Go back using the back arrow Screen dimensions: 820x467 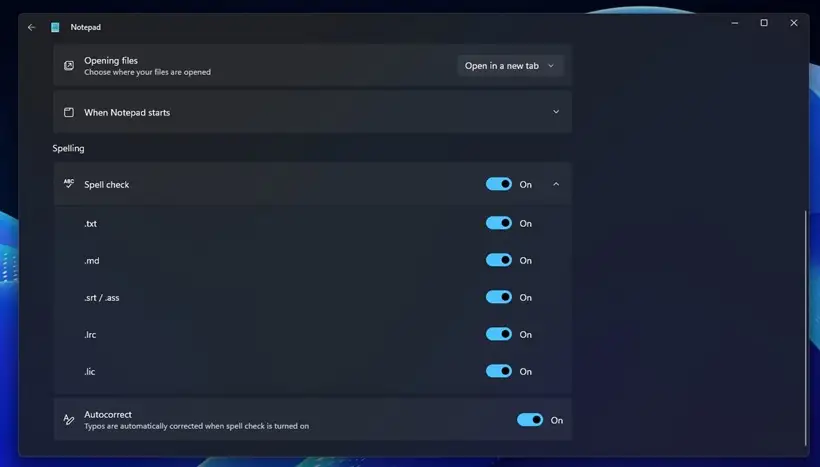[31, 27]
